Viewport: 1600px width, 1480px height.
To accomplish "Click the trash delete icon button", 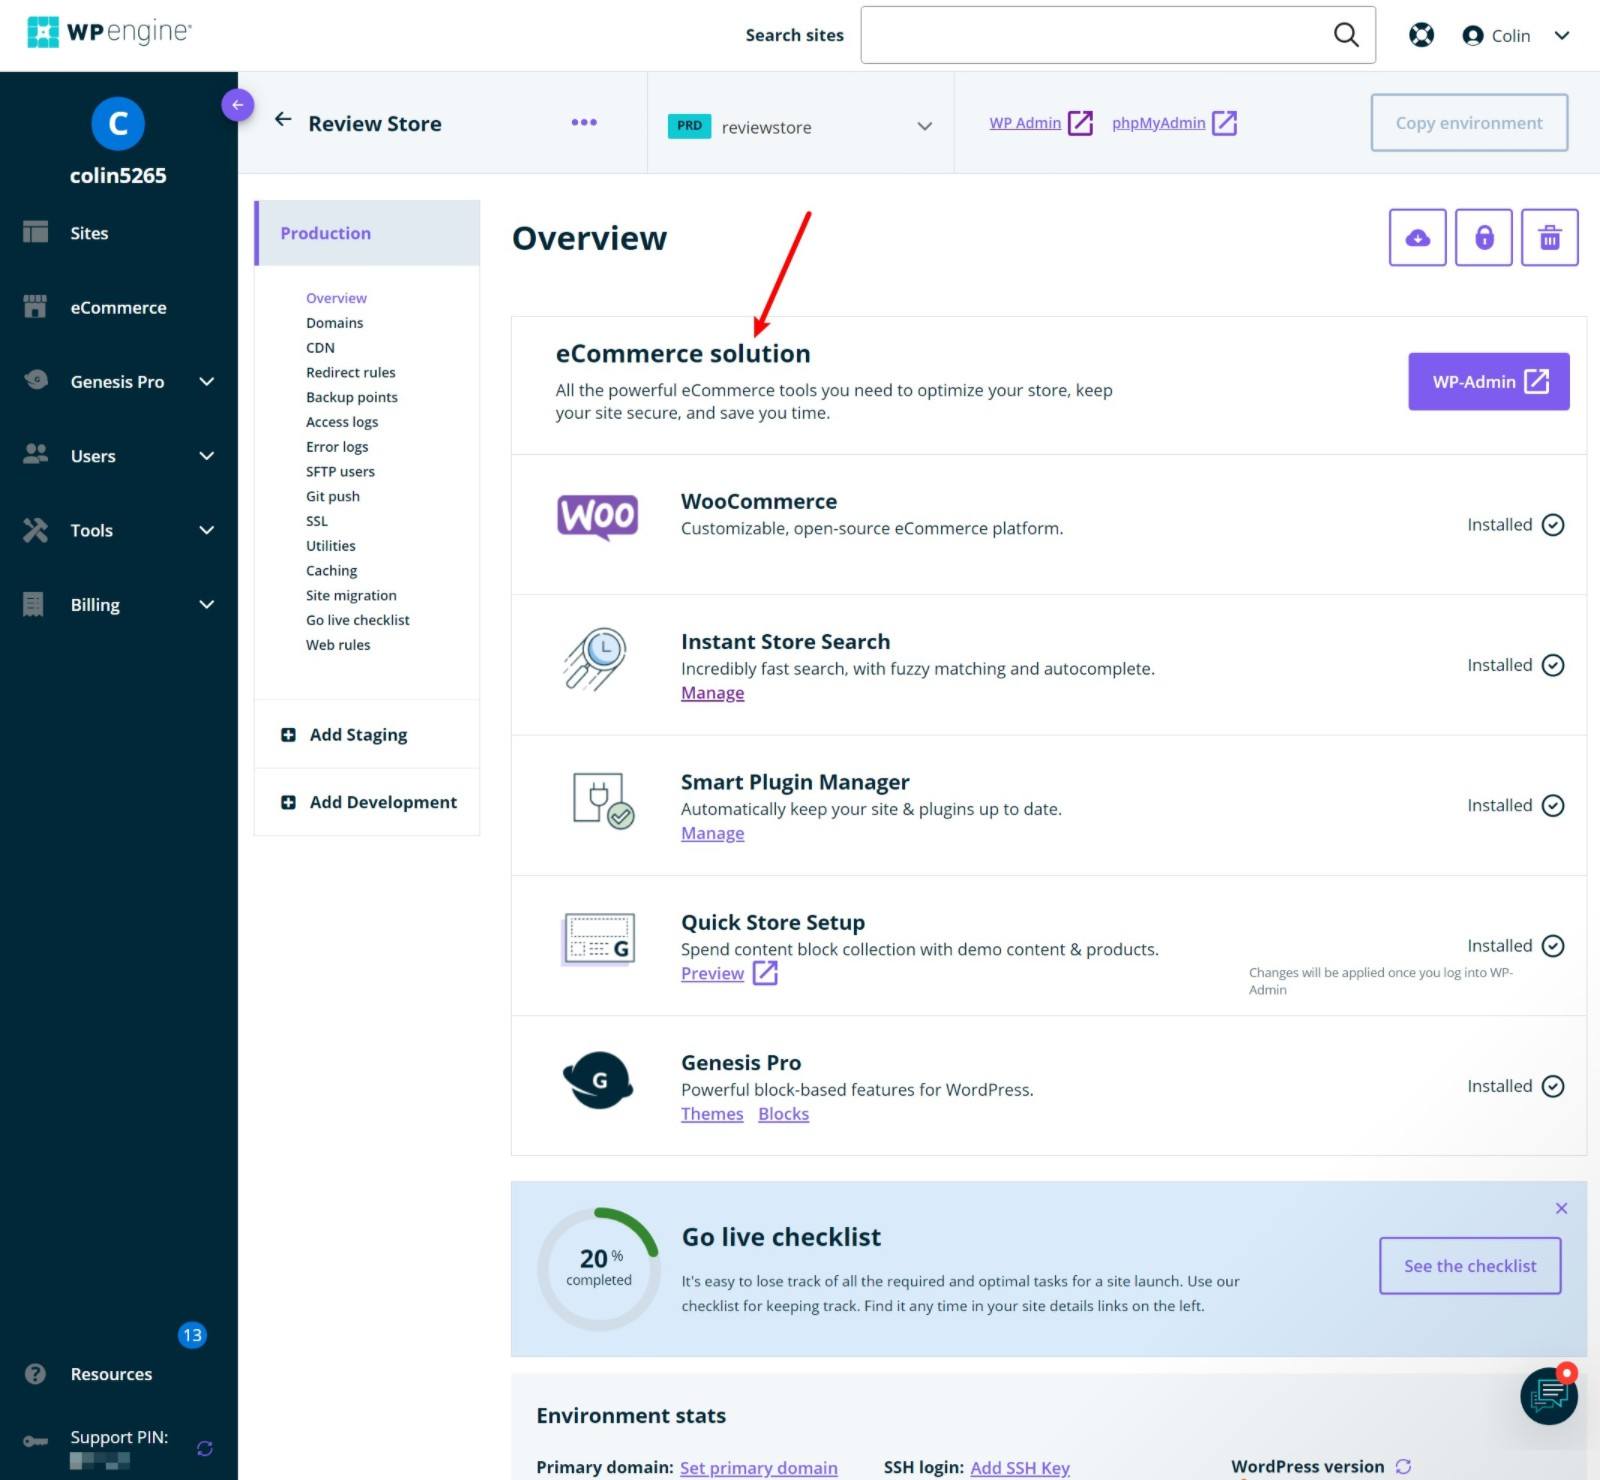I will pyautogui.click(x=1550, y=238).
